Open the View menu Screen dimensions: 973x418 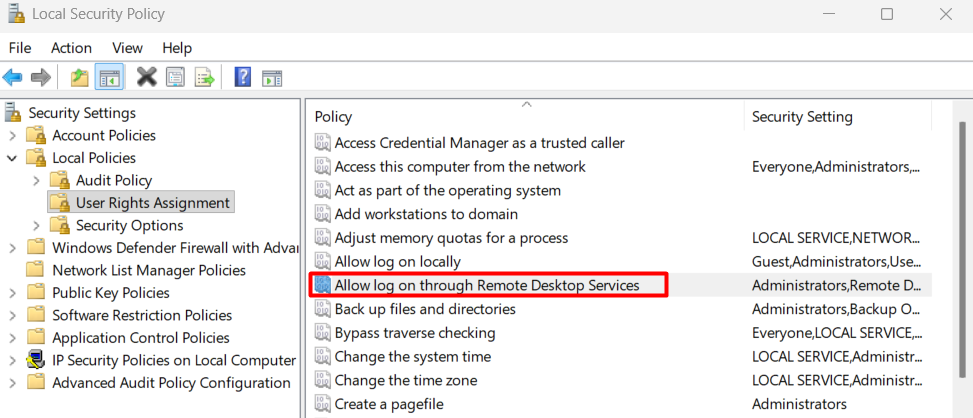pos(127,48)
